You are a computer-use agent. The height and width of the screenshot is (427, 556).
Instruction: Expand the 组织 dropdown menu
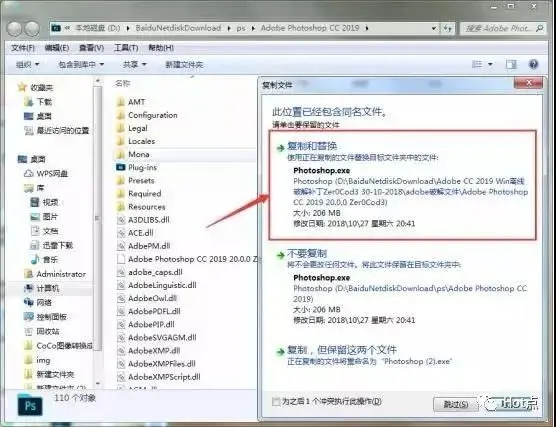pyautogui.click(x=28, y=65)
